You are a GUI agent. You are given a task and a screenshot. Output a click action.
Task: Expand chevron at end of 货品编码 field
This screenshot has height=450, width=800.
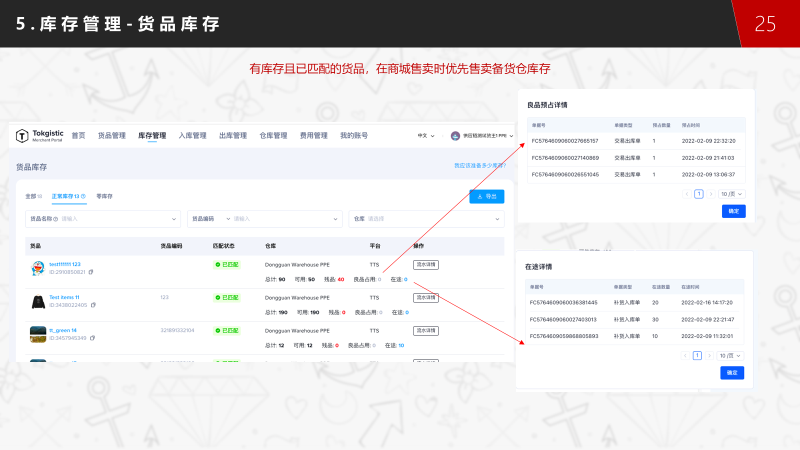(335, 219)
